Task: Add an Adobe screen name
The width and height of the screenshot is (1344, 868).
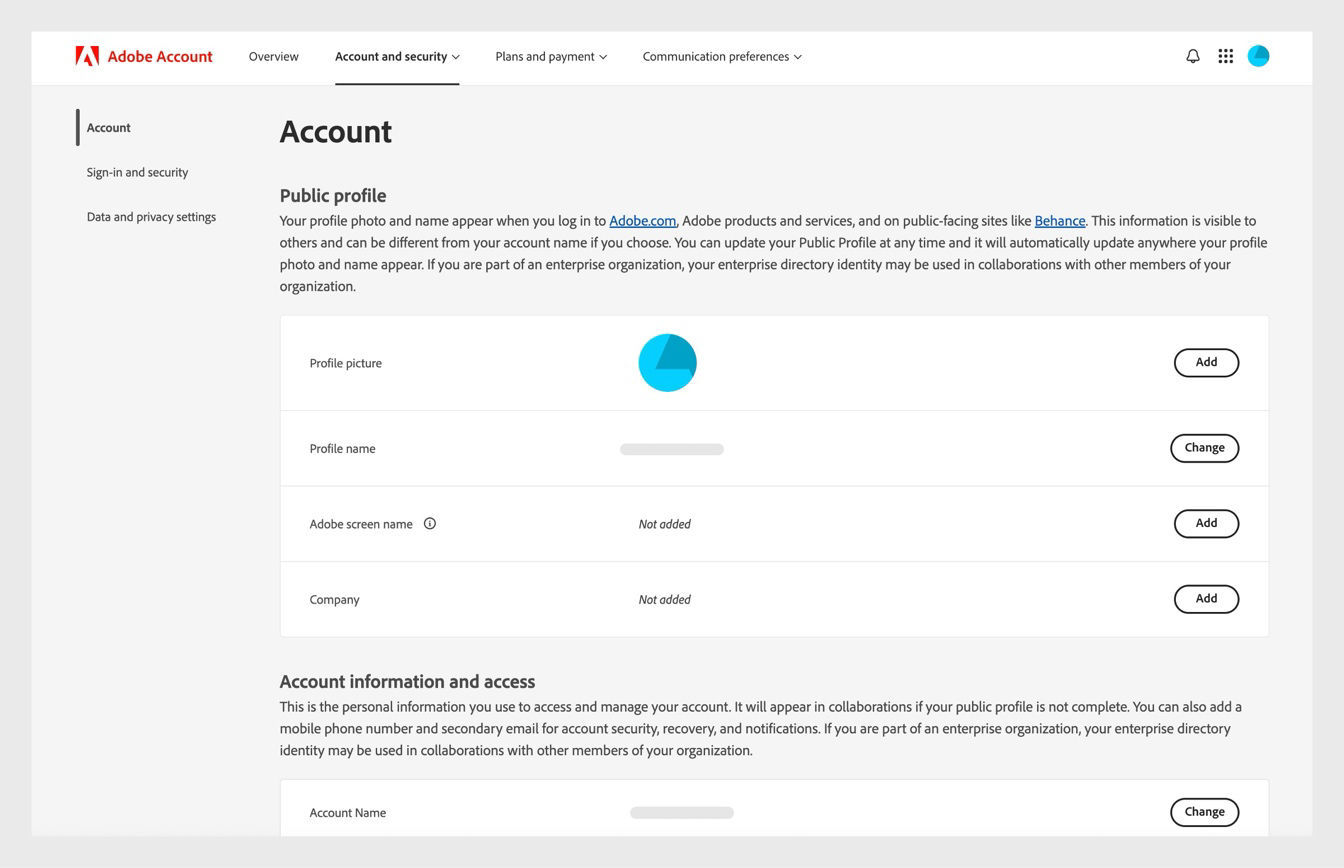Action: click(x=1205, y=523)
